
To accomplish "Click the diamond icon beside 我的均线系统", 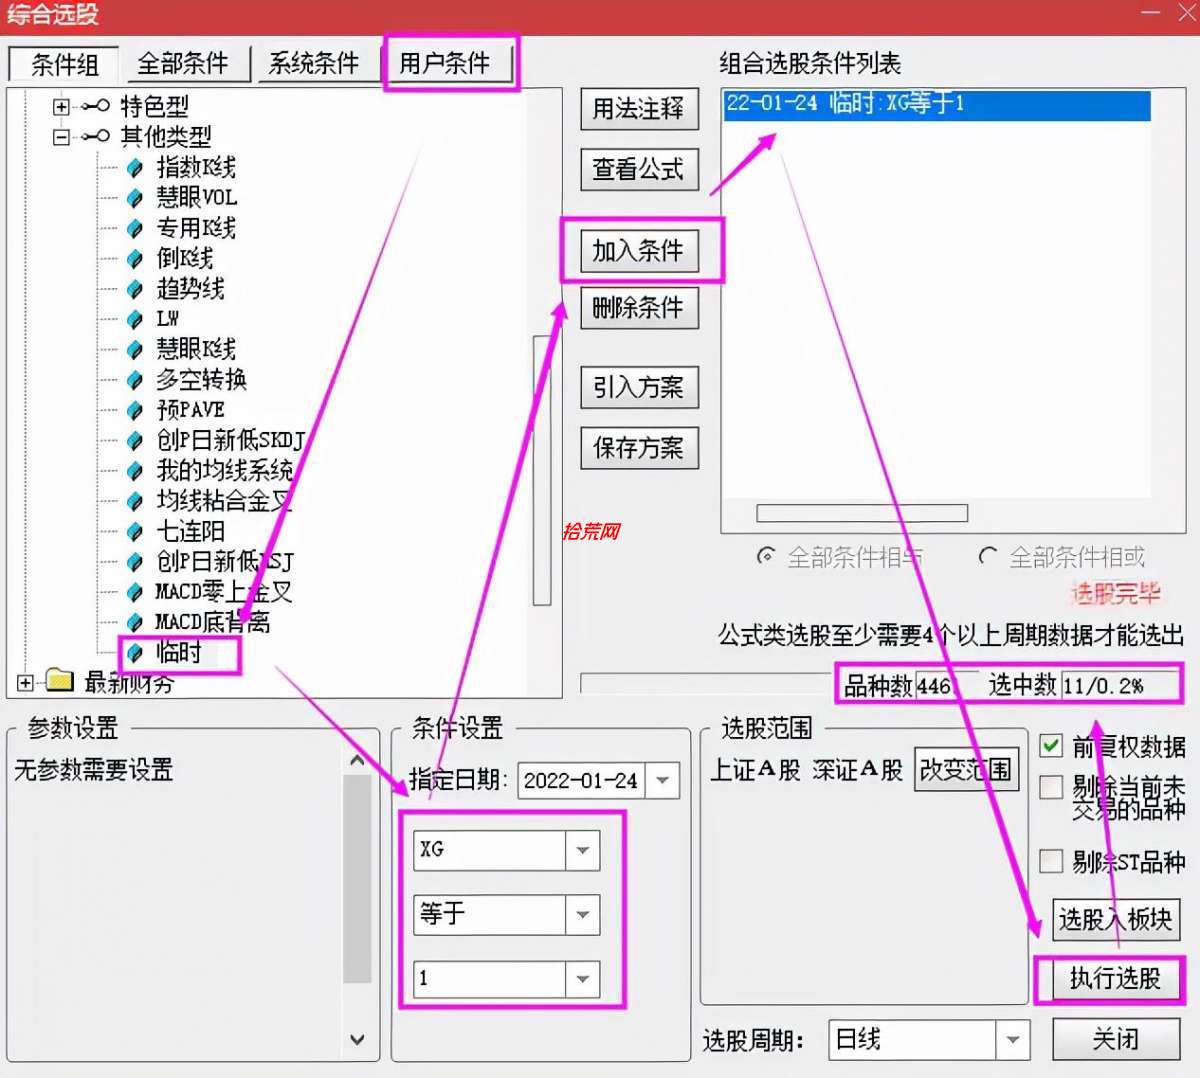I will coord(135,471).
